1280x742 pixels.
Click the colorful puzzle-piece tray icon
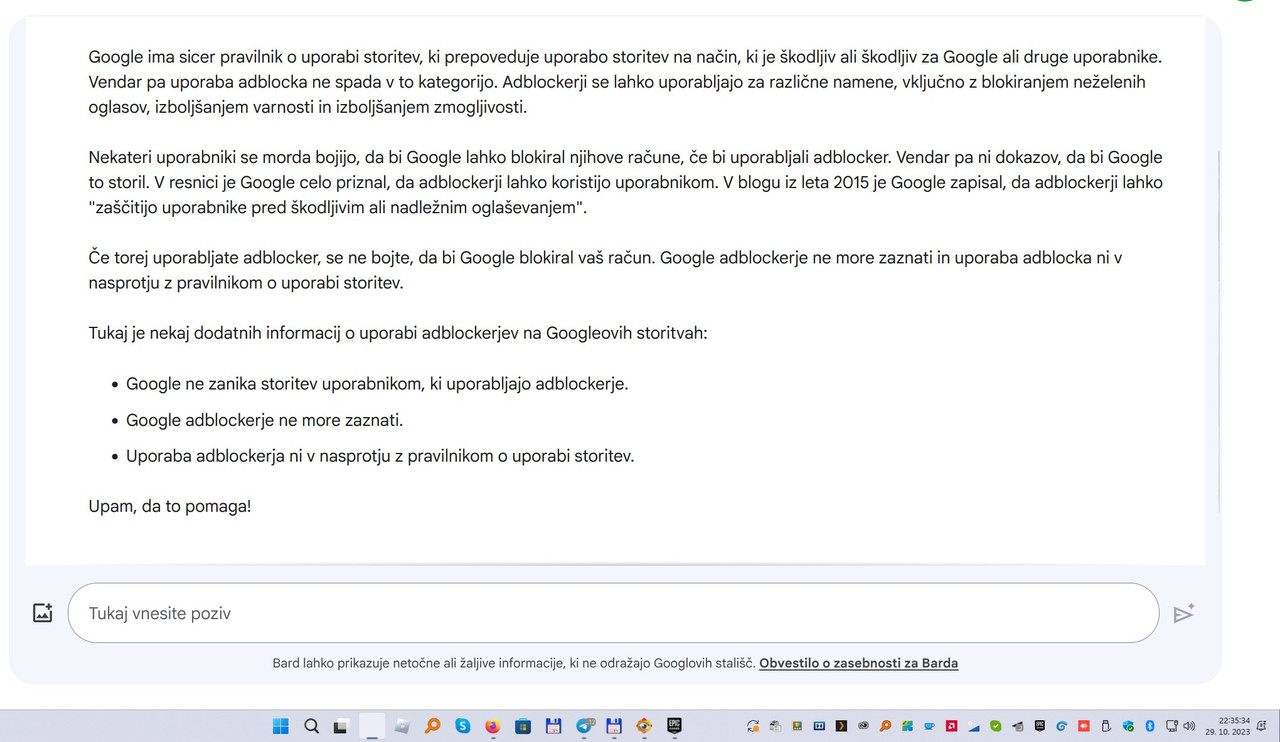click(x=907, y=726)
